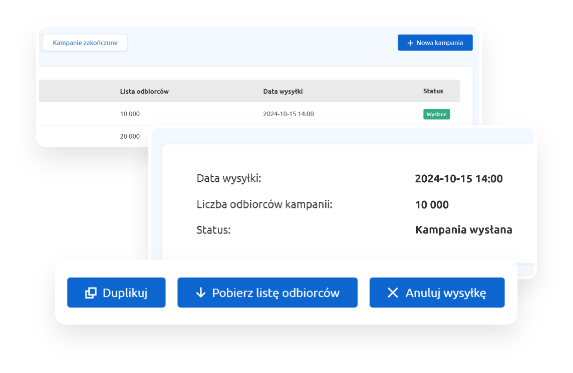
Task: Click the X icon on Anuluj wysyłkę
Action: [x=393, y=293]
